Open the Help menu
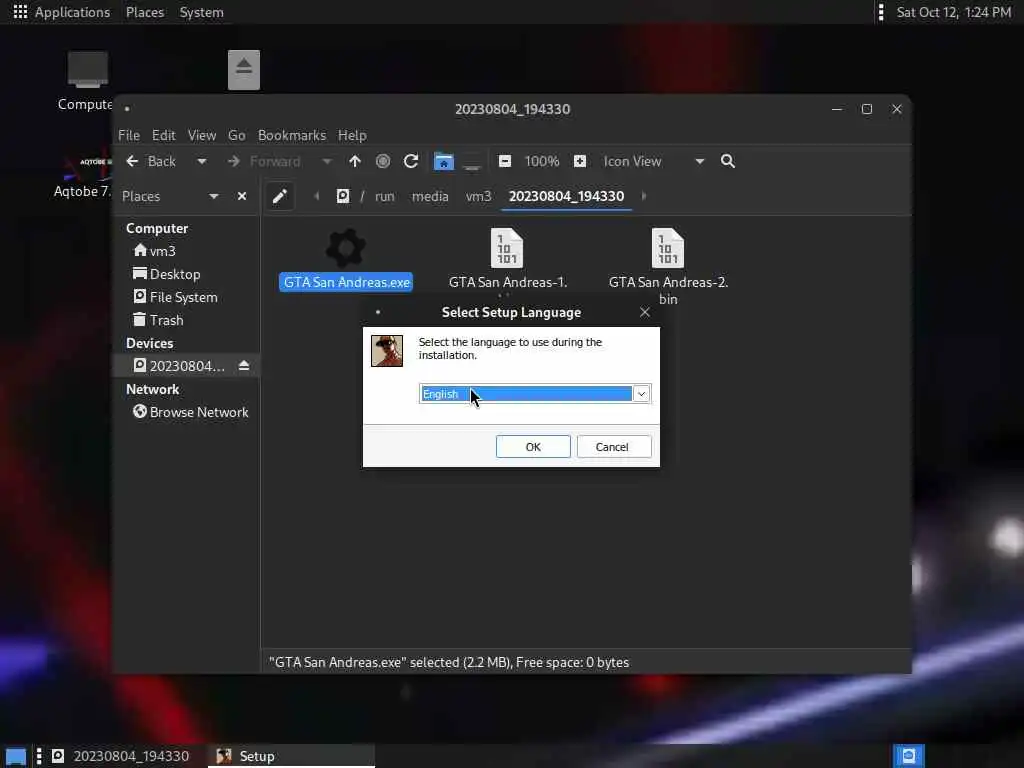This screenshot has height=768, width=1024. point(352,135)
